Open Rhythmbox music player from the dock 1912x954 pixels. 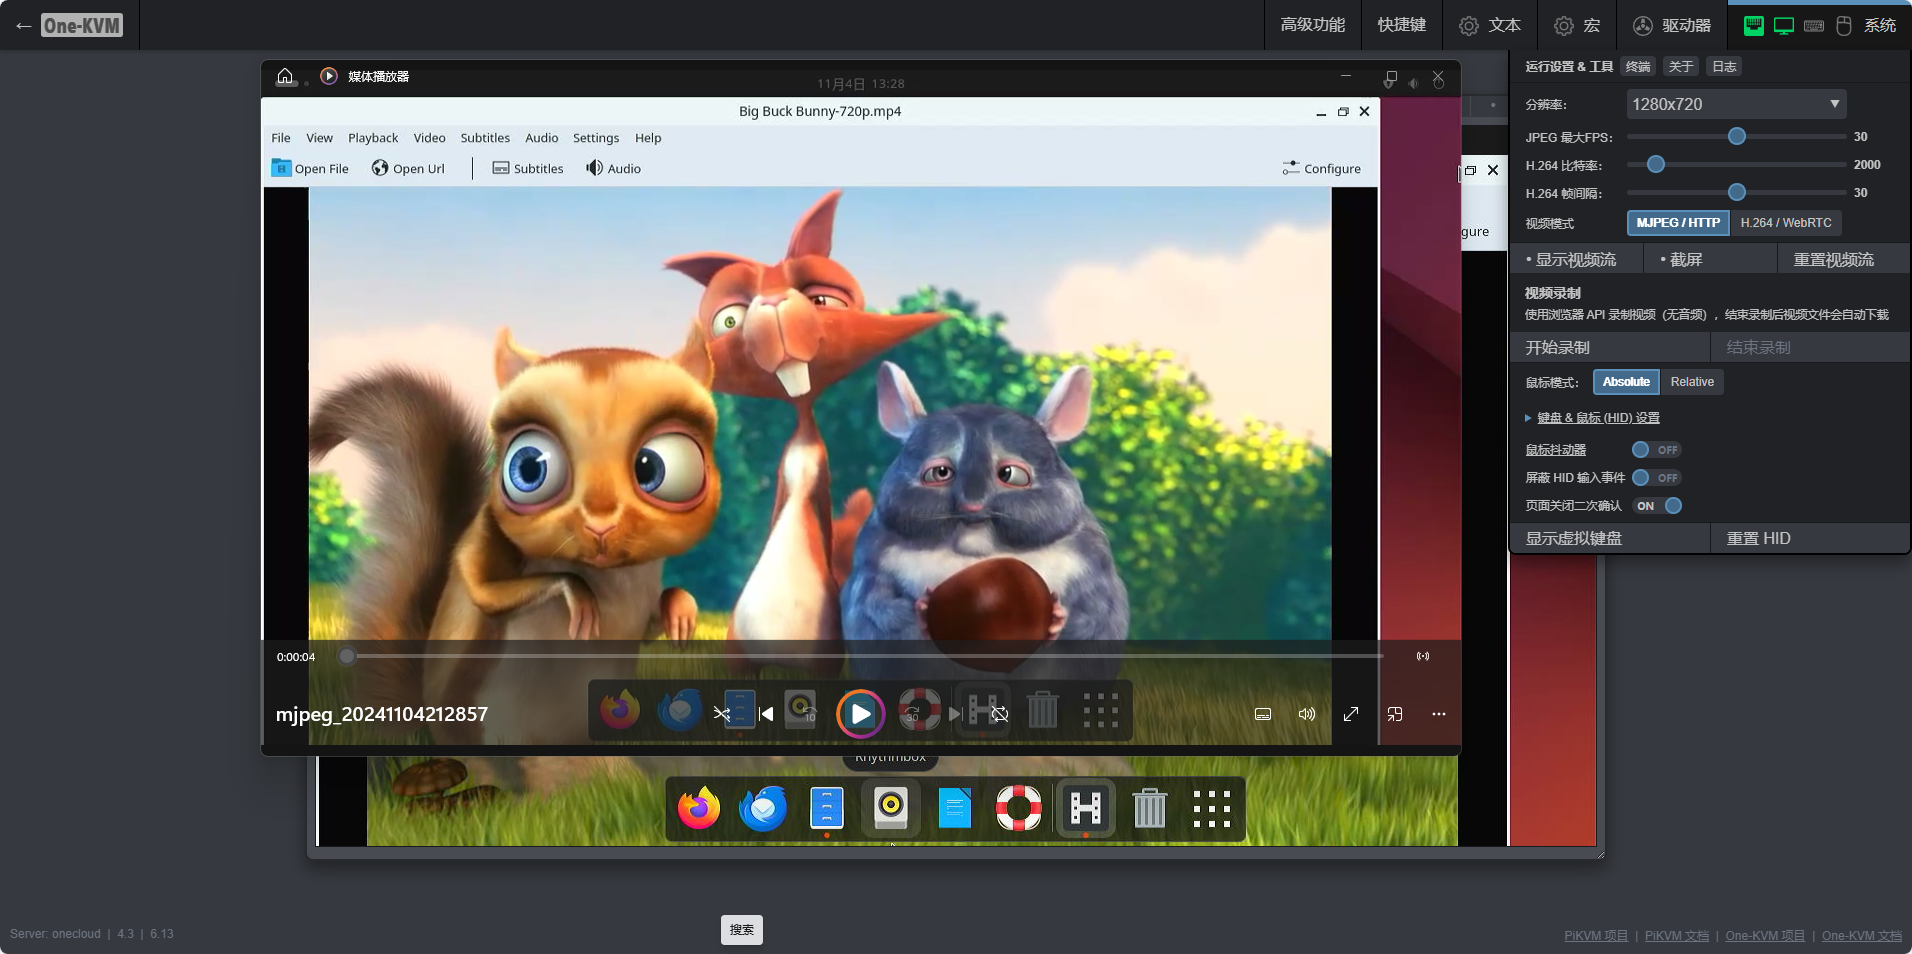pos(890,808)
